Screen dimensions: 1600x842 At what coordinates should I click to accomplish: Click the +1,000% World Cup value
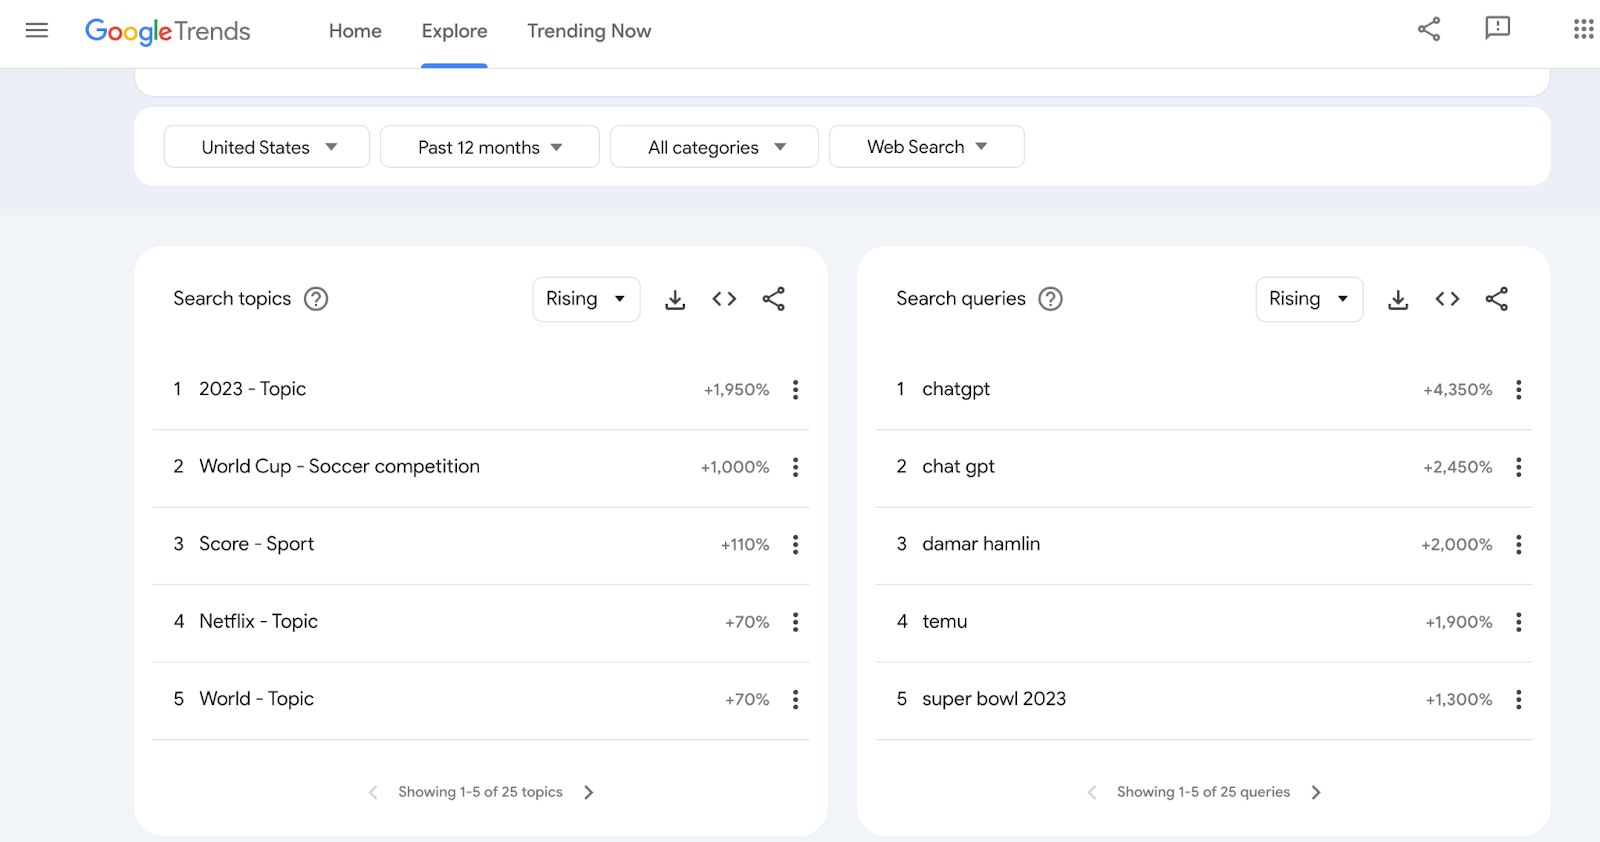click(735, 467)
